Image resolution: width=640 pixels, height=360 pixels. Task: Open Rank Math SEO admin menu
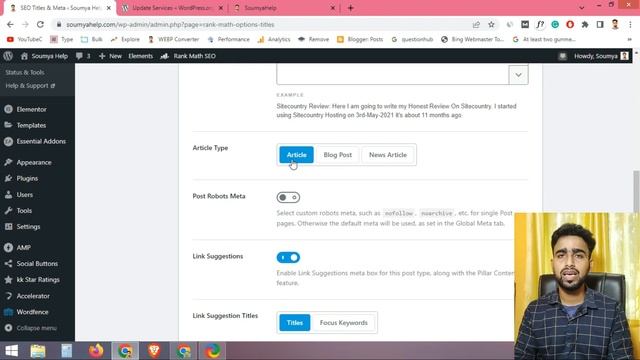click(x=188, y=56)
